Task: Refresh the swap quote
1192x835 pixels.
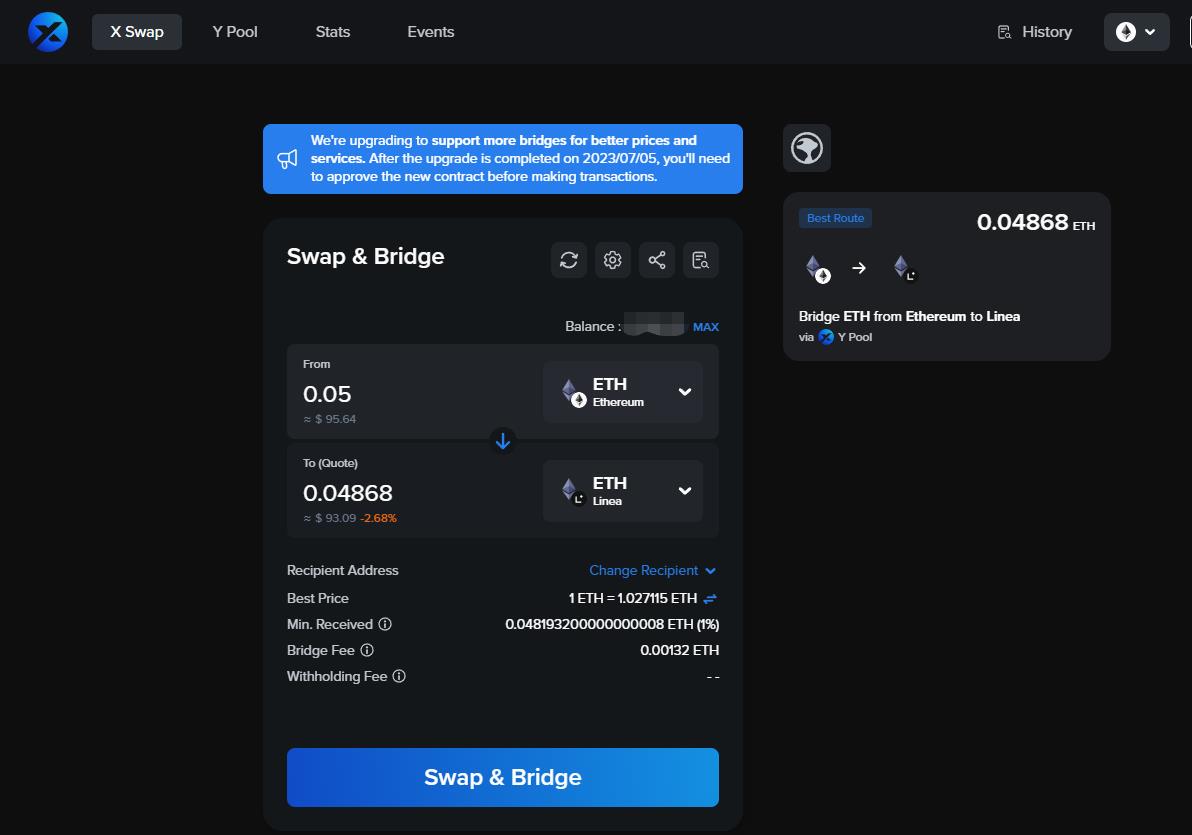Action: 569,260
